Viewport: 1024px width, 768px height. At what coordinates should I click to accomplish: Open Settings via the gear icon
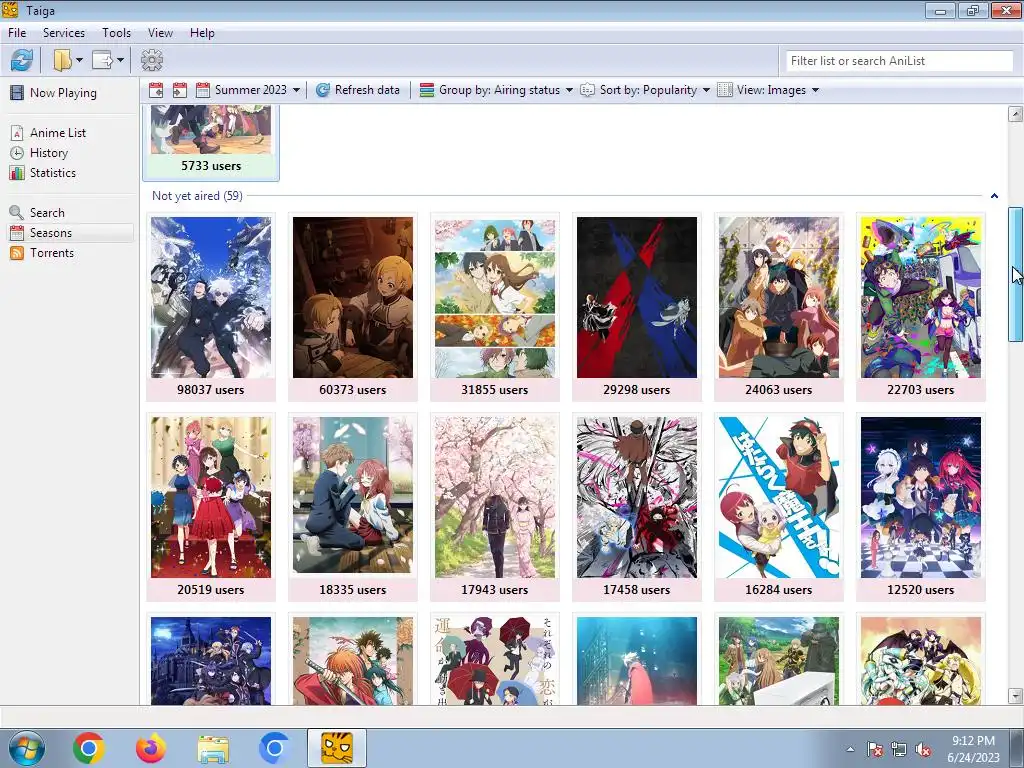click(x=152, y=61)
